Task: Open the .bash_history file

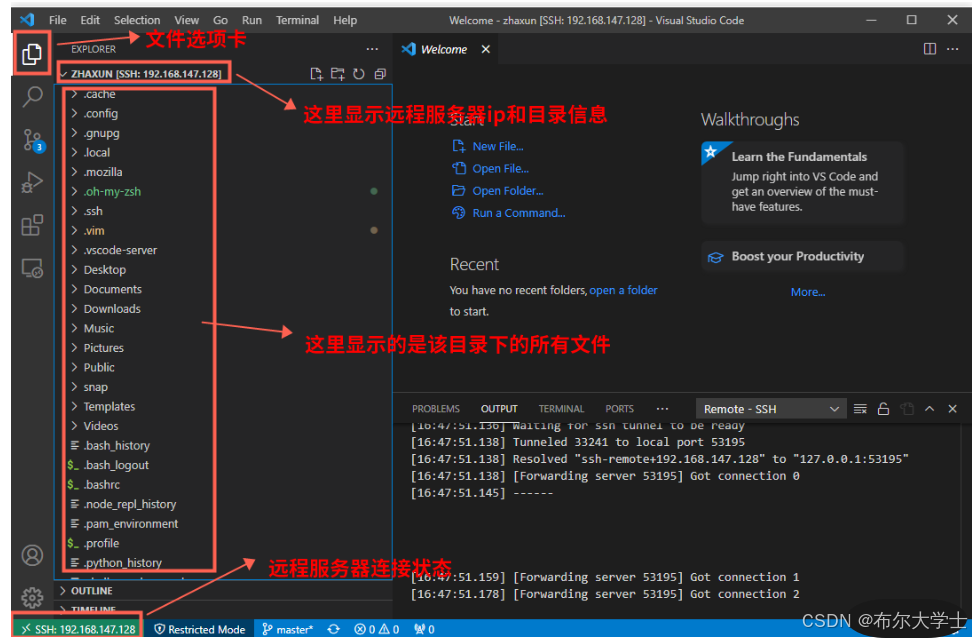Action: click(117, 446)
